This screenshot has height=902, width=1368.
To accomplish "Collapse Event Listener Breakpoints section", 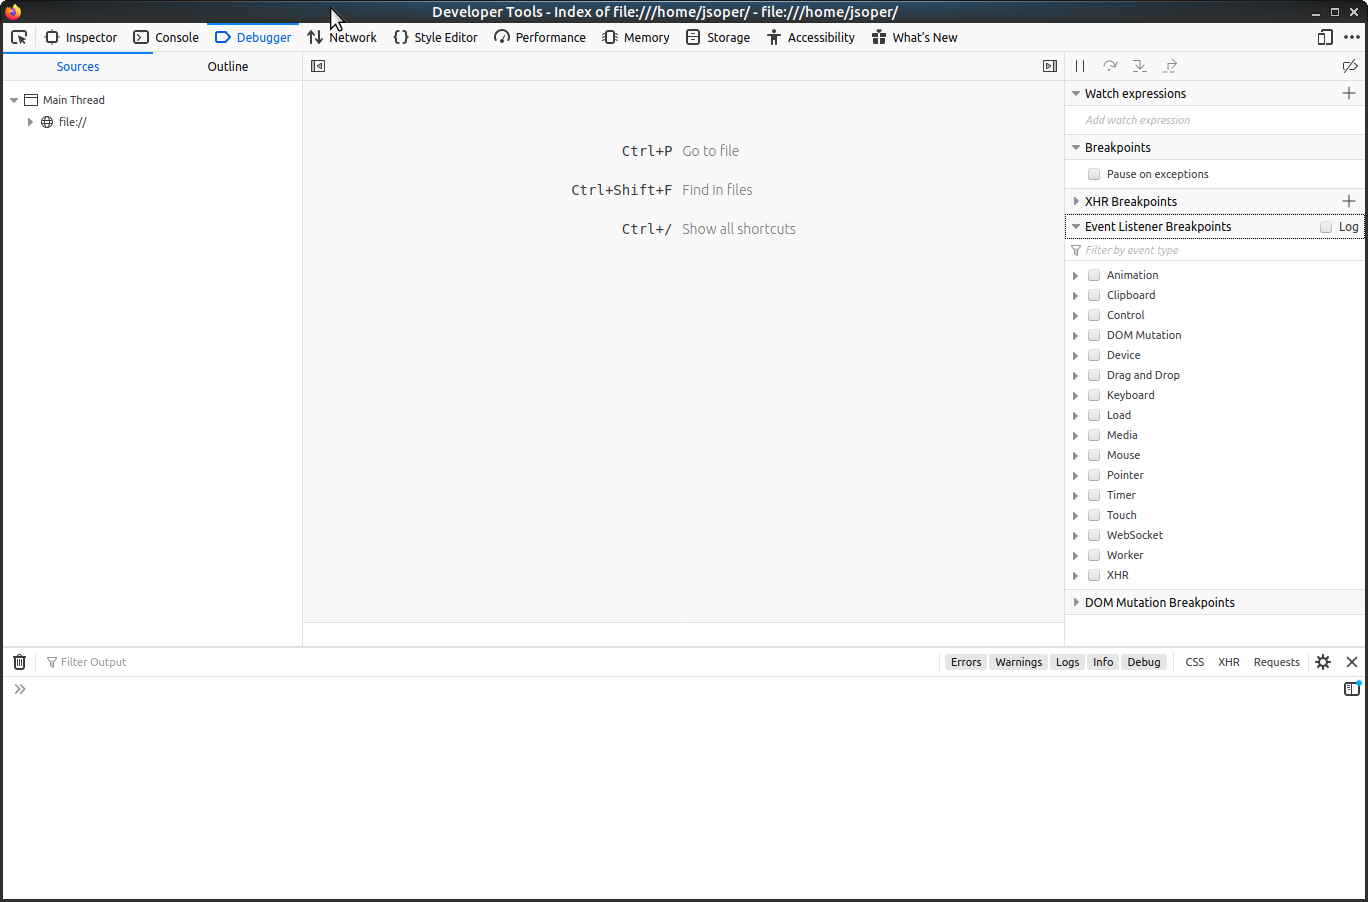I will (1076, 227).
